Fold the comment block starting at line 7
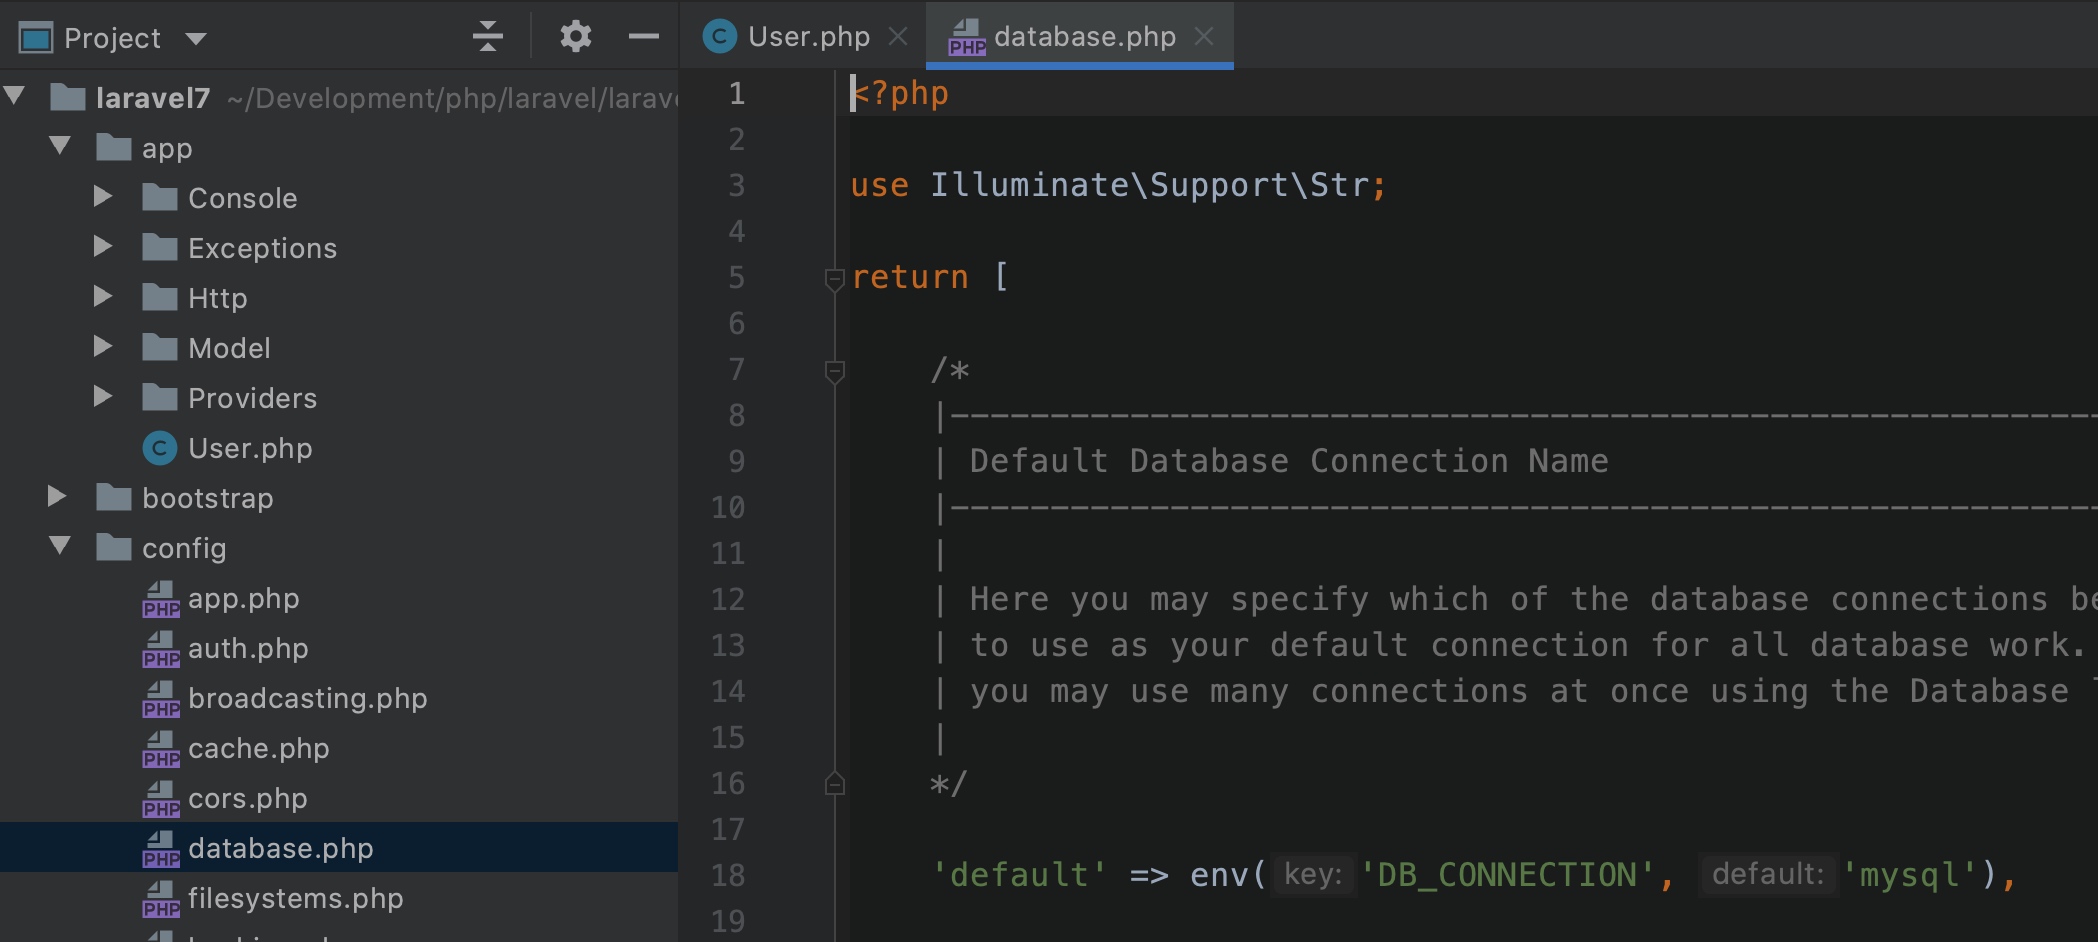The image size is (2098, 942). point(835,371)
